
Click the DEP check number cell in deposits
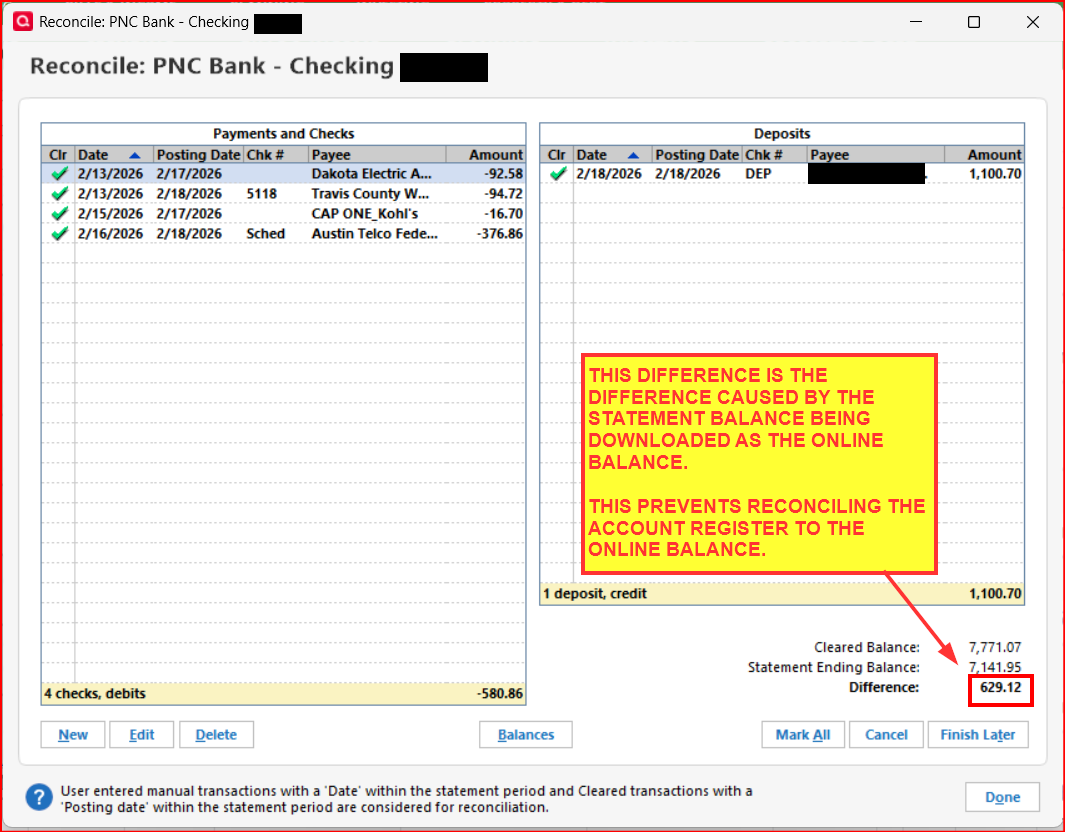pos(758,174)
